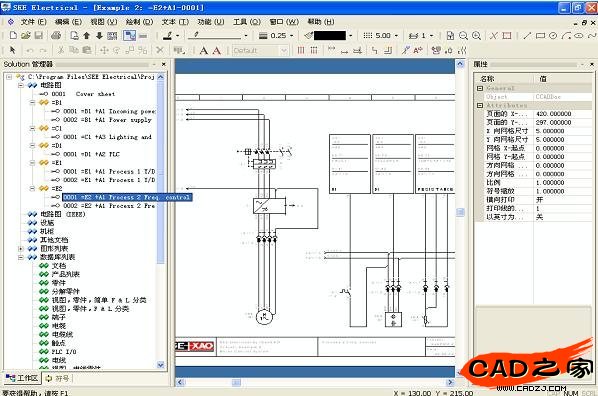Collapse the General section in properties
This screenshot has height=396, width=598.
pyautogui.click(x=480, y=88)
